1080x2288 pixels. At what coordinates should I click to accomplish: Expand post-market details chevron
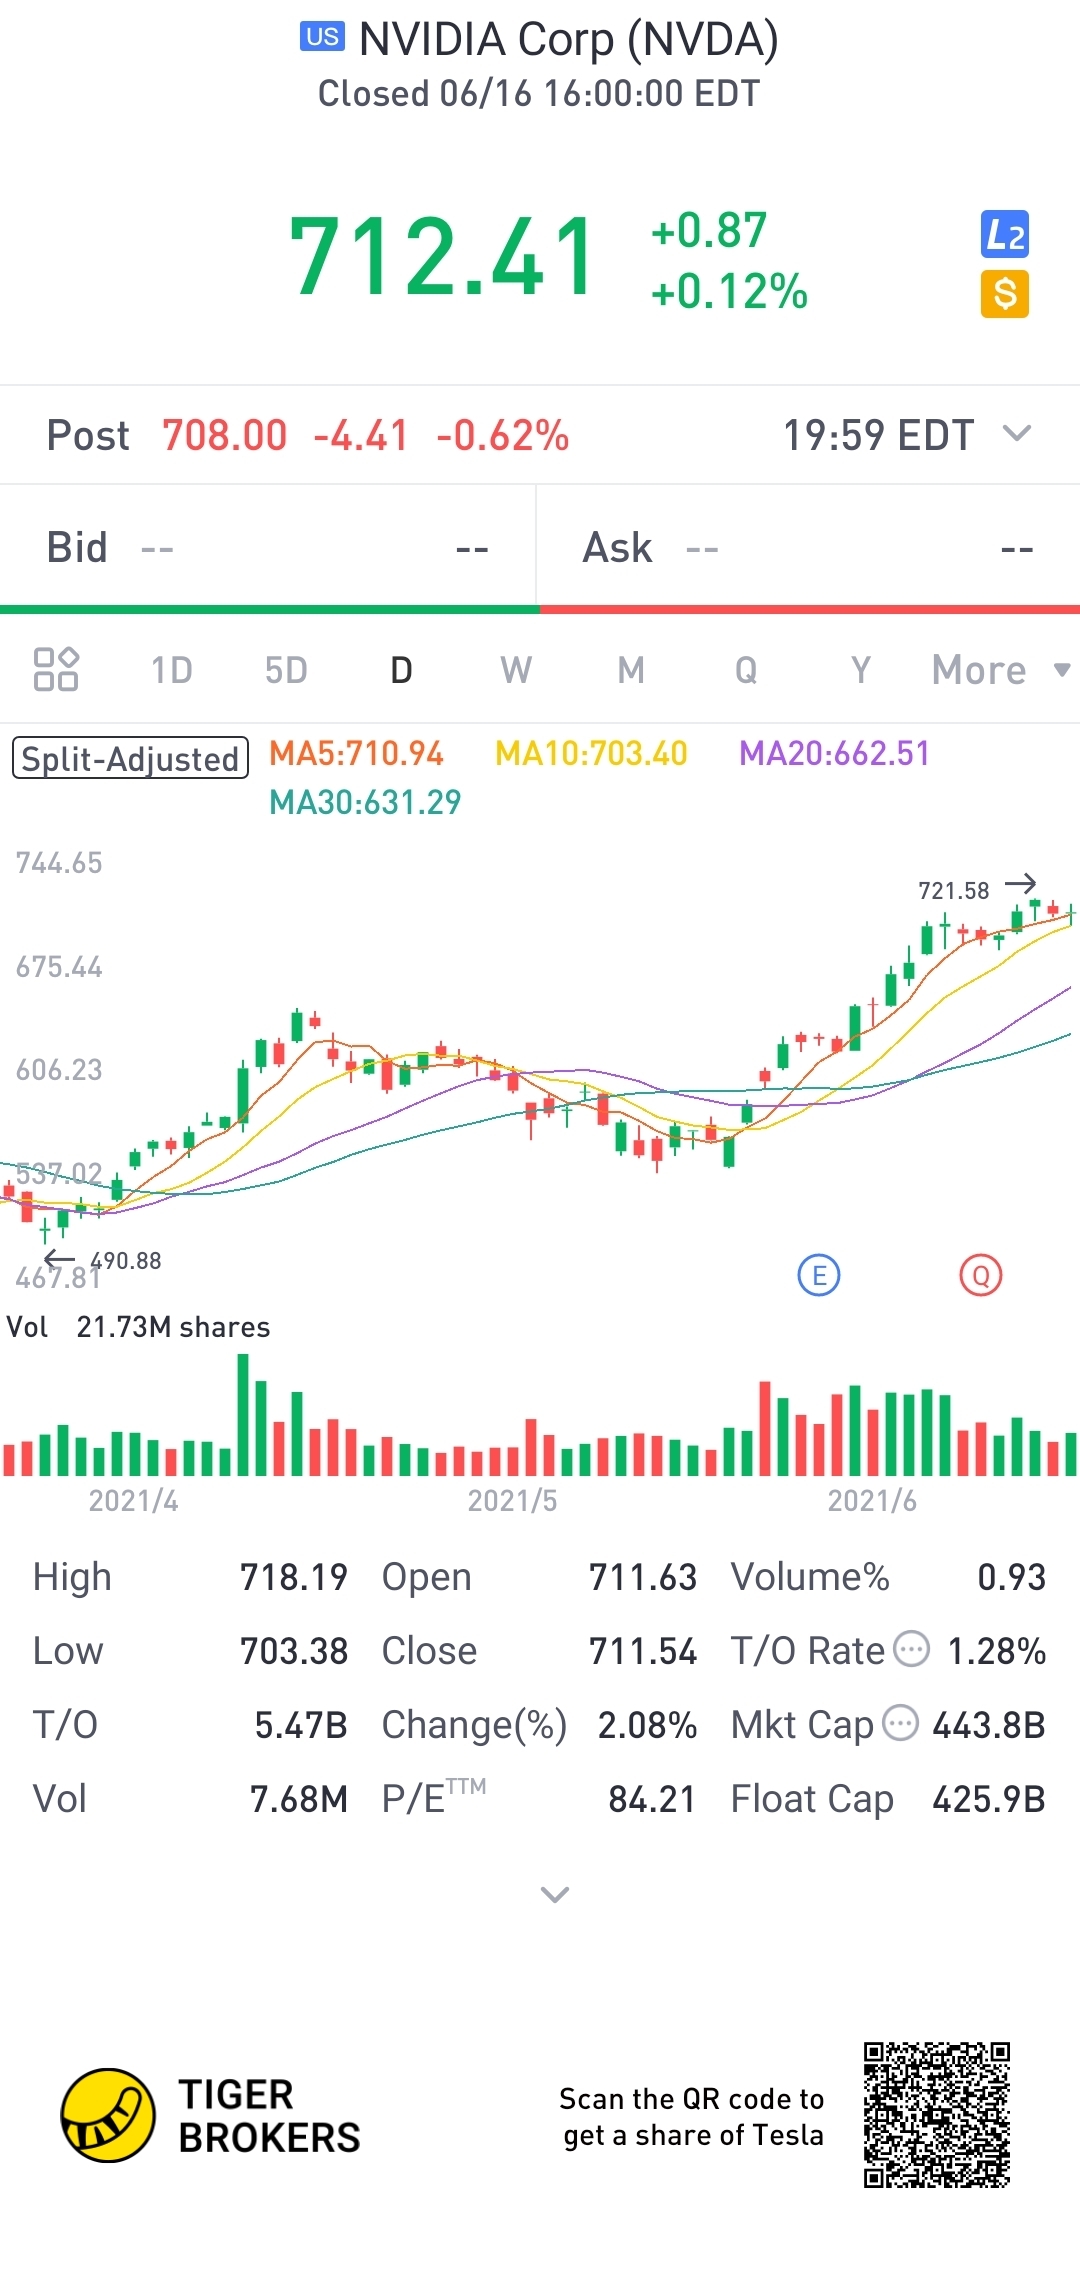(x=1017, y=433)
